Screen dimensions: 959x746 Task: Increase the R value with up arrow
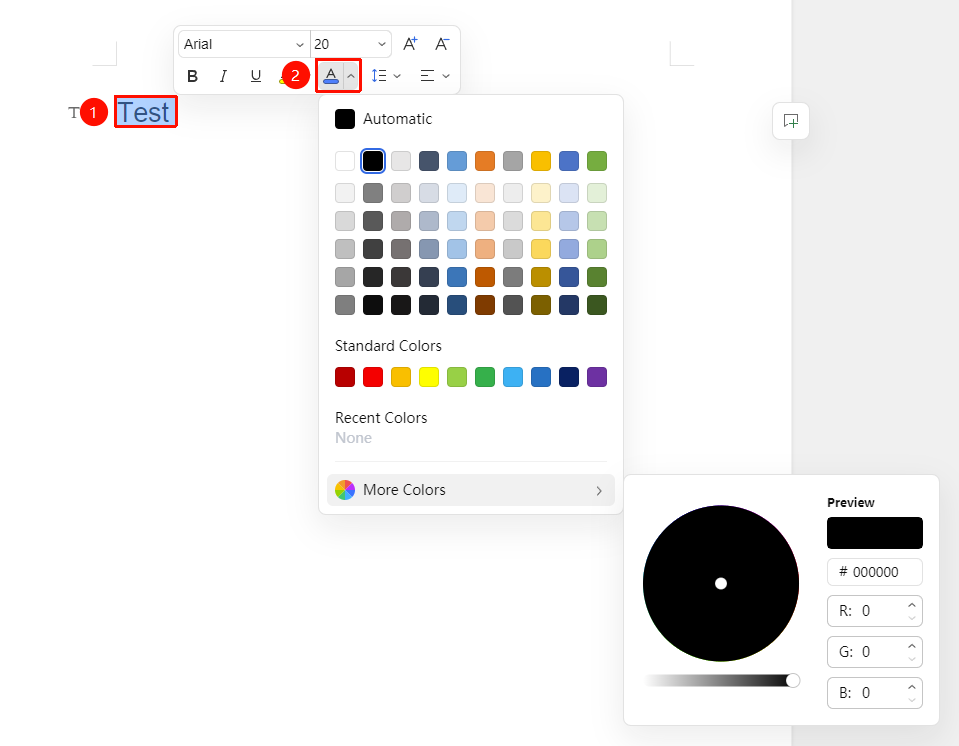[912, 605]
